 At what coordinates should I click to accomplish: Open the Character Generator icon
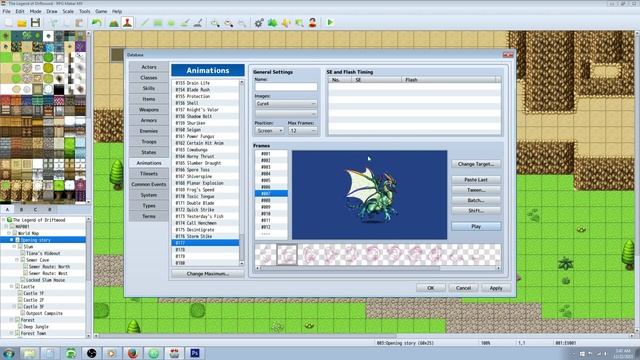click(x=313, y=23)
